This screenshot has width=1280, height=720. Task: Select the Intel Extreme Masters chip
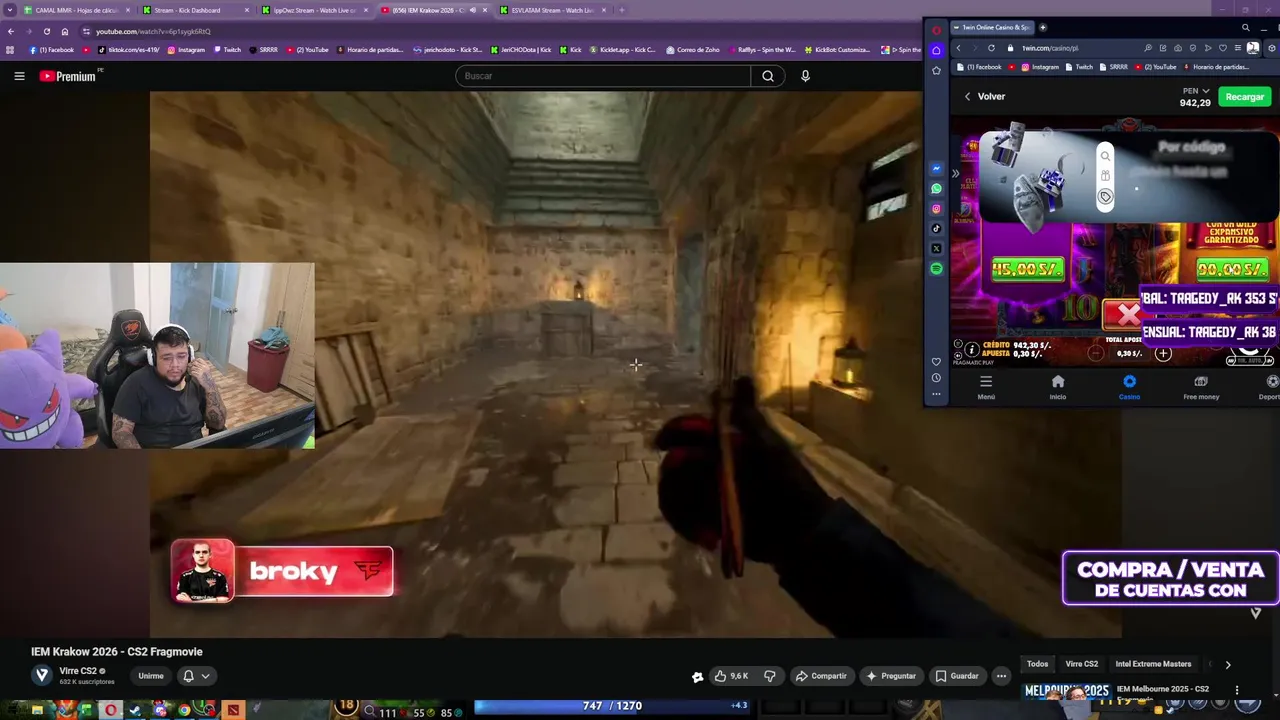(1153, 664)
